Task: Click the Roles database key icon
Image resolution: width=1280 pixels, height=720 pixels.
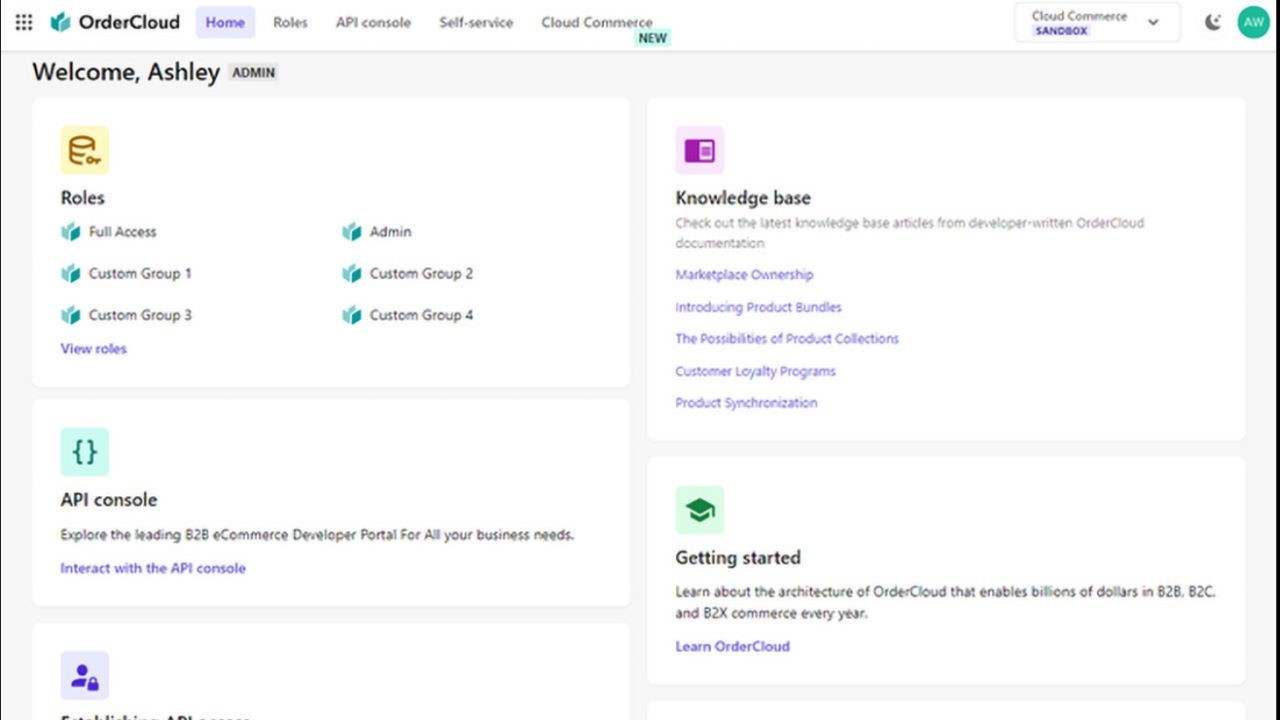Action: (x=84, y=150)
